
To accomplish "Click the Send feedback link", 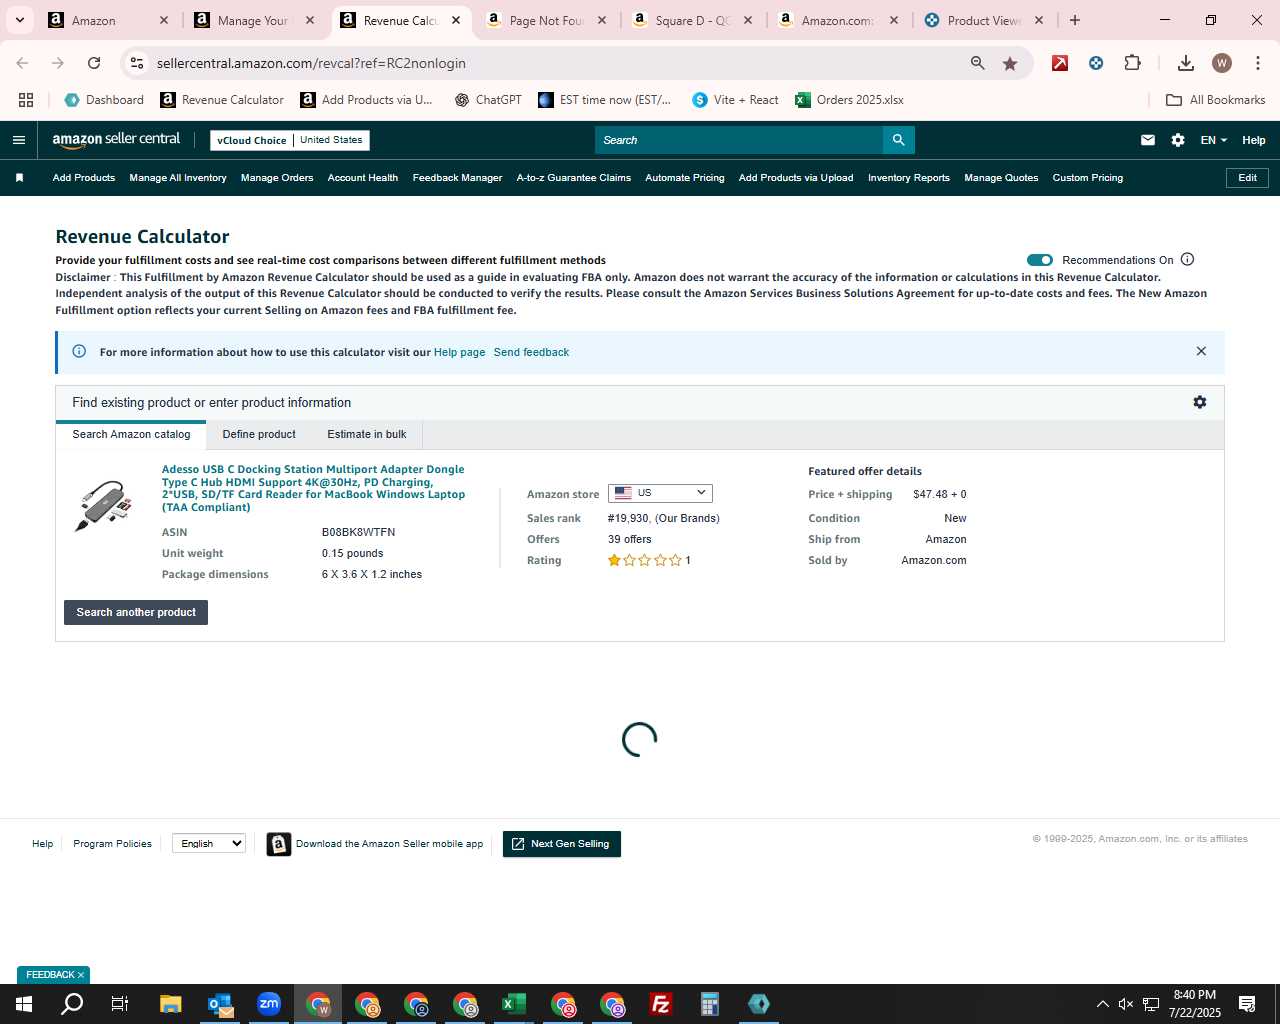I will pos(531,352).
